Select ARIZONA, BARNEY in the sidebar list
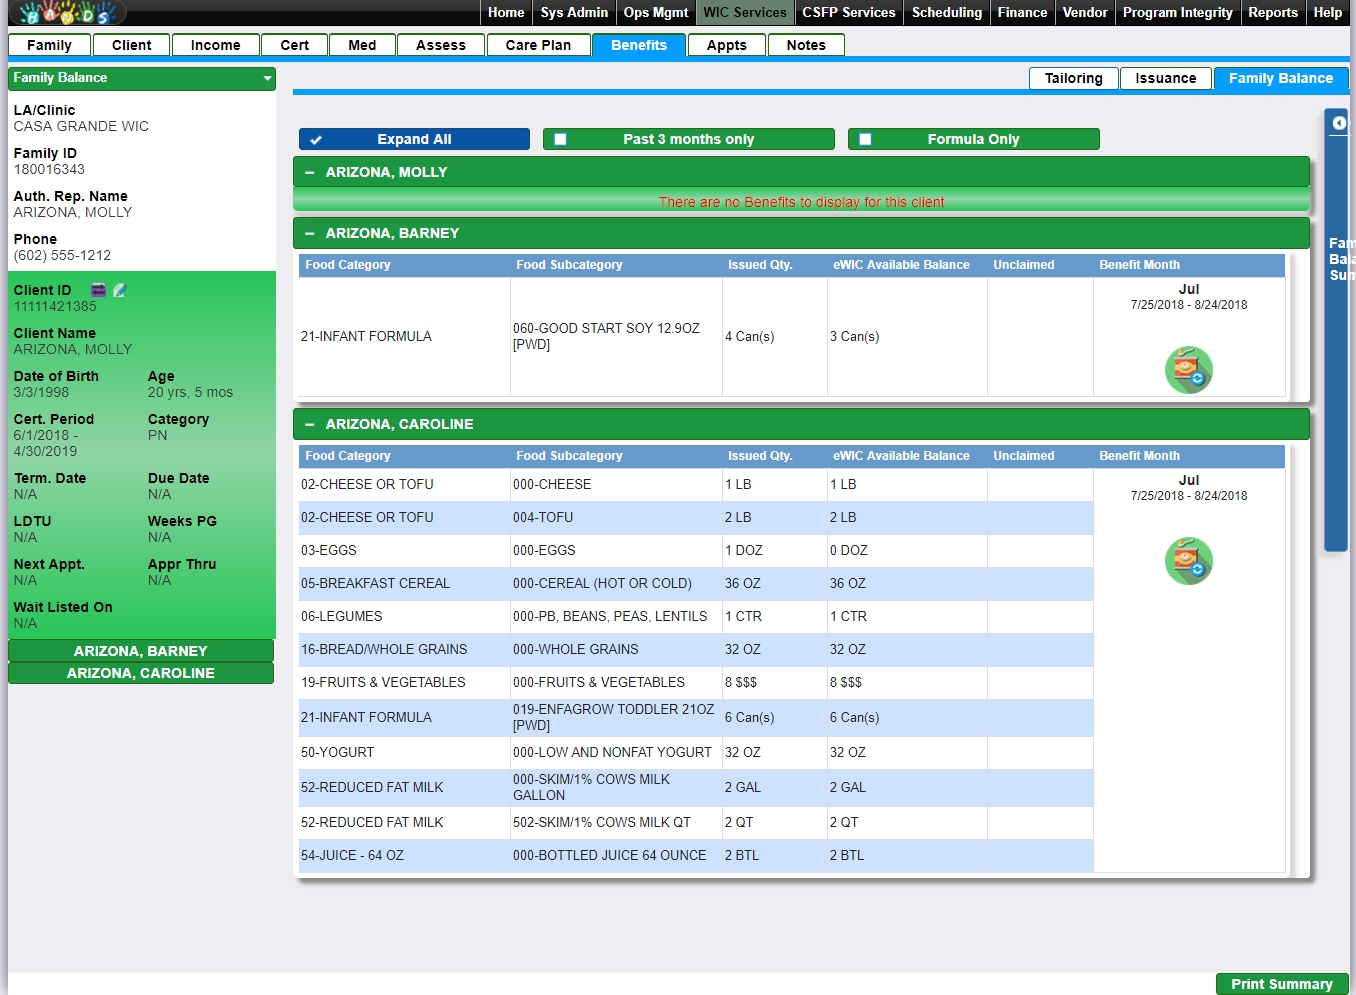 click(x=141, y=651)
